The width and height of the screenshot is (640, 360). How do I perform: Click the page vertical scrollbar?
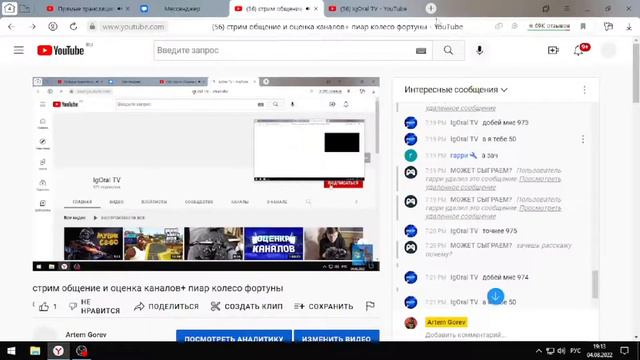[636, 73]
